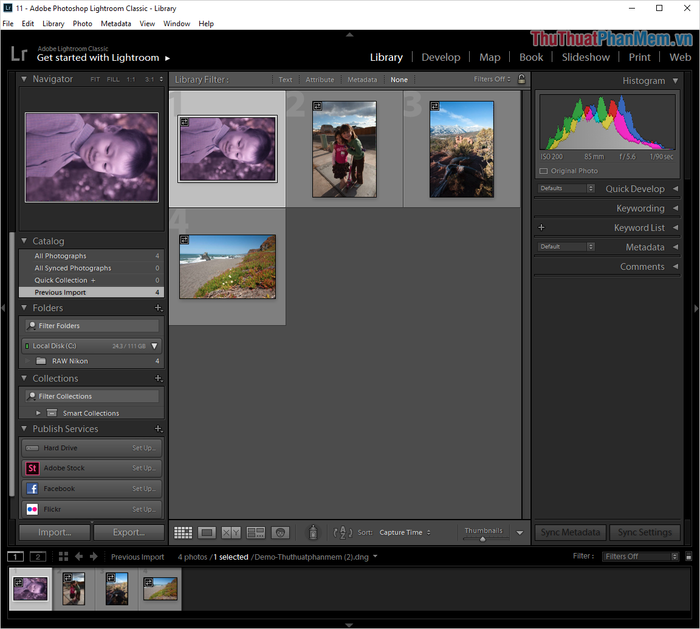This screenshot has width=700, height=629.
Task: Click in the Filter Folders search field
Action: pos(92,326)
